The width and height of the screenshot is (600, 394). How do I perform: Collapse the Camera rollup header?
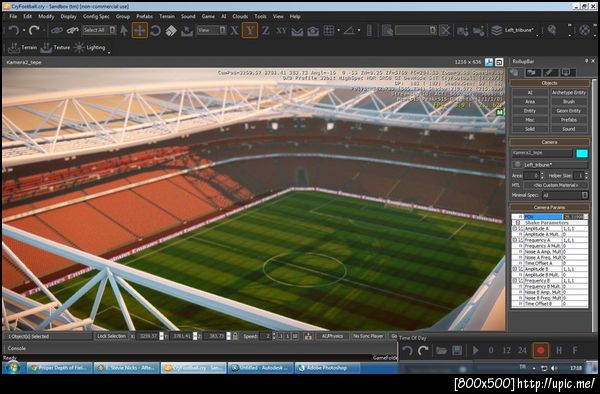tap(549, 142)
